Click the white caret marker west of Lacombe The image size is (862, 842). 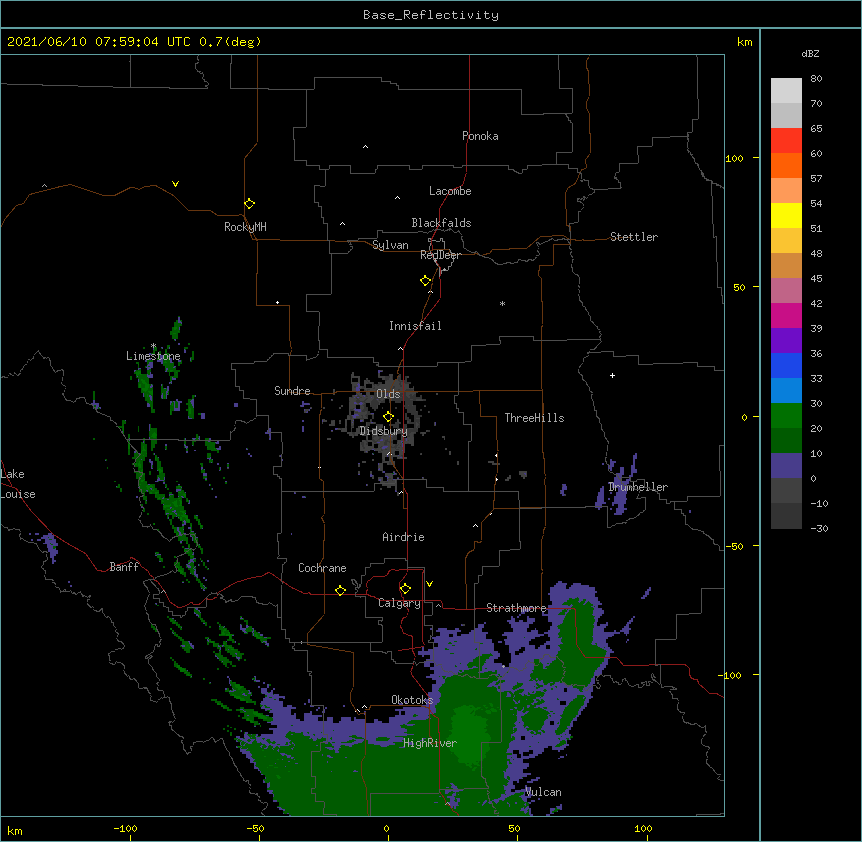(397, 198)
